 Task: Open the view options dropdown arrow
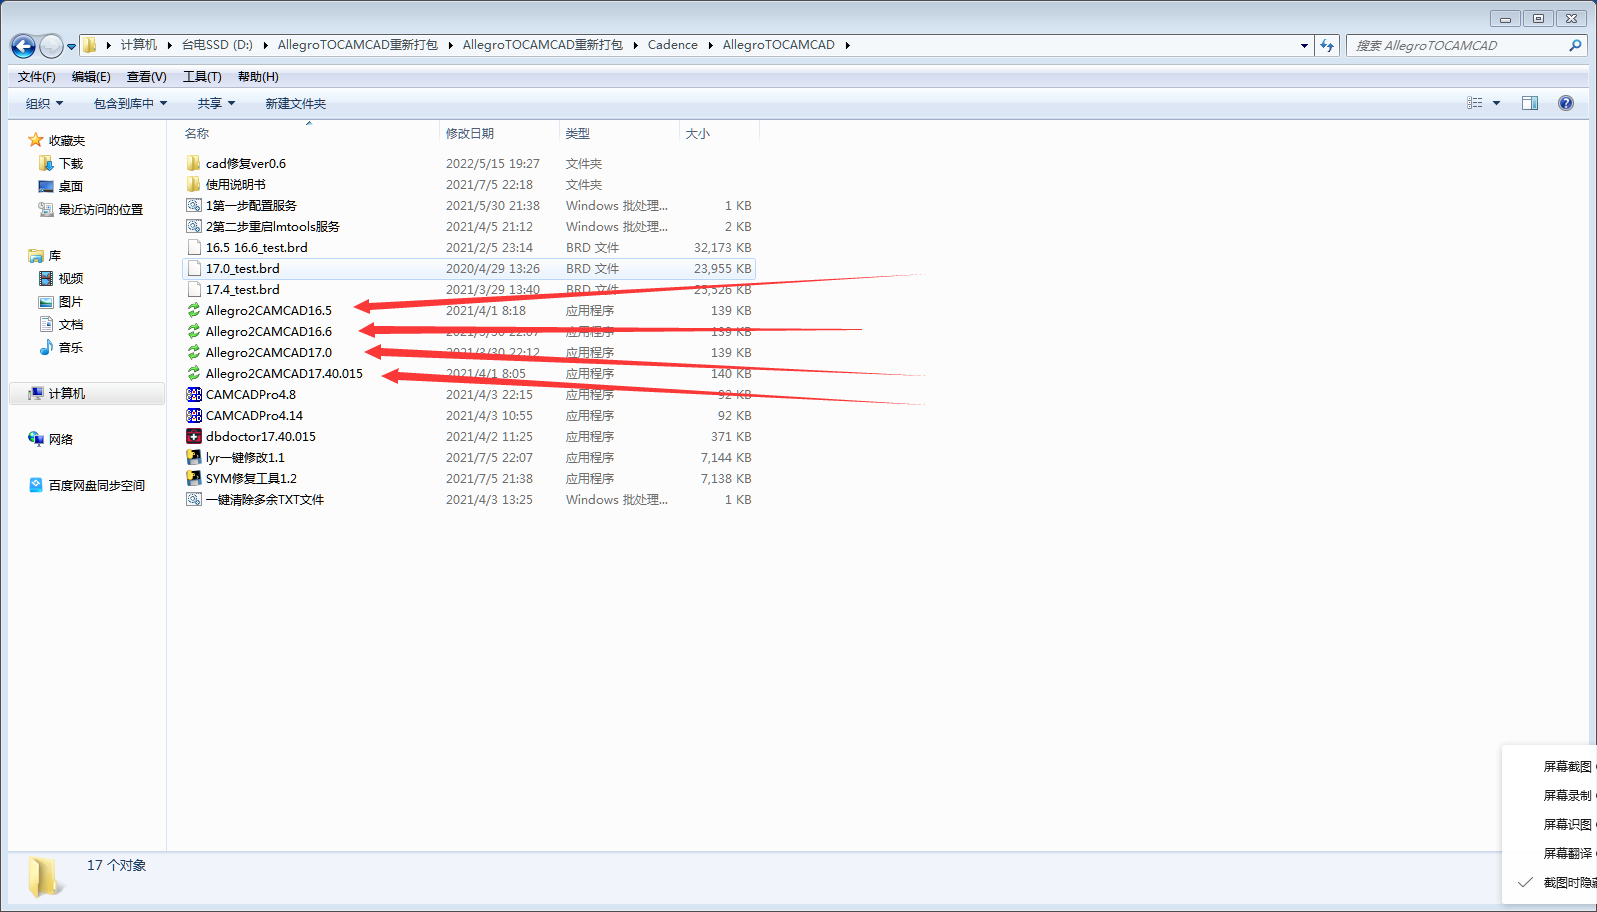tap(1496, 103)
